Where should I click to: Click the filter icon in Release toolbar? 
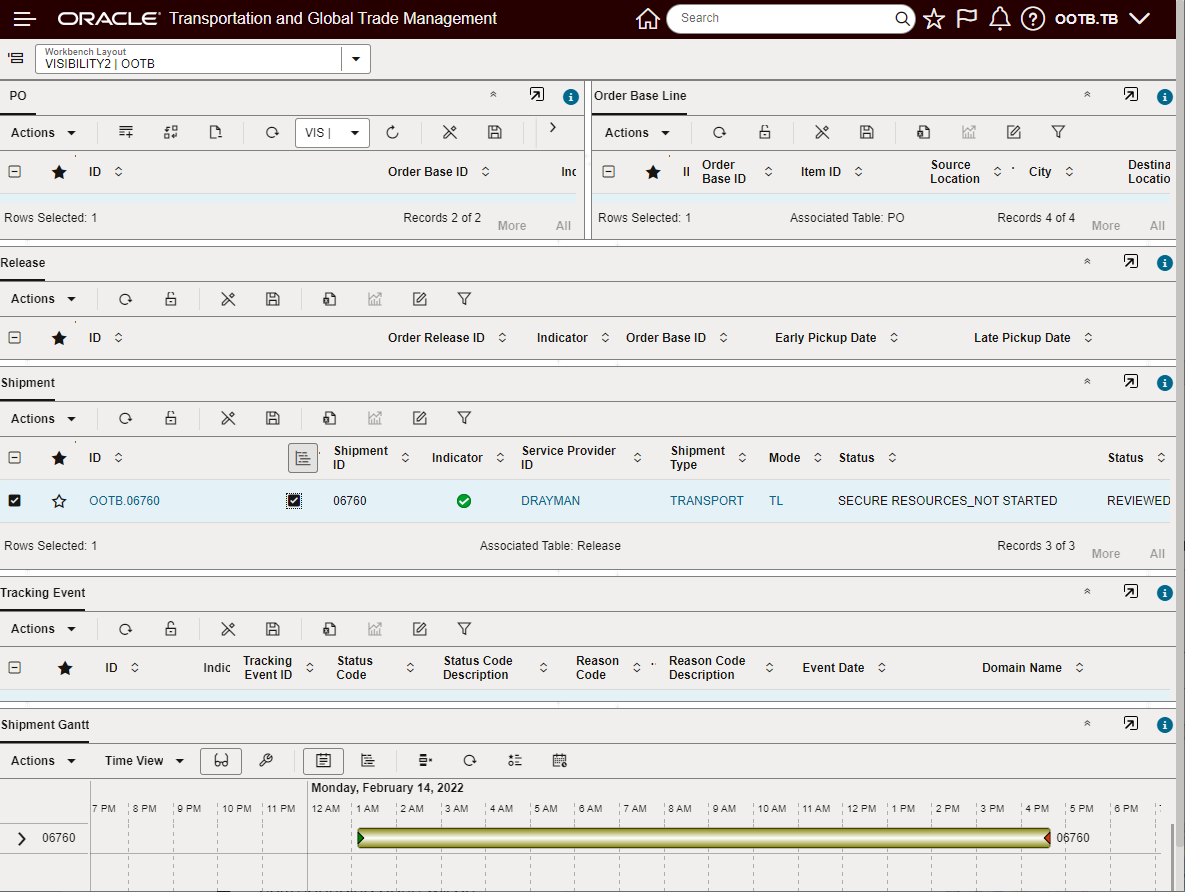tap(464, 299)
